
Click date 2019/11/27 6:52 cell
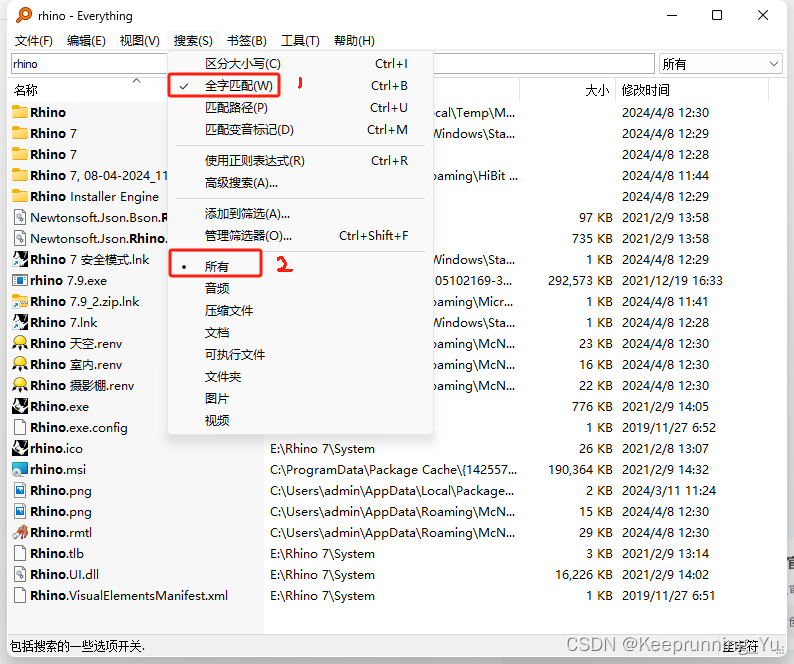668,427
